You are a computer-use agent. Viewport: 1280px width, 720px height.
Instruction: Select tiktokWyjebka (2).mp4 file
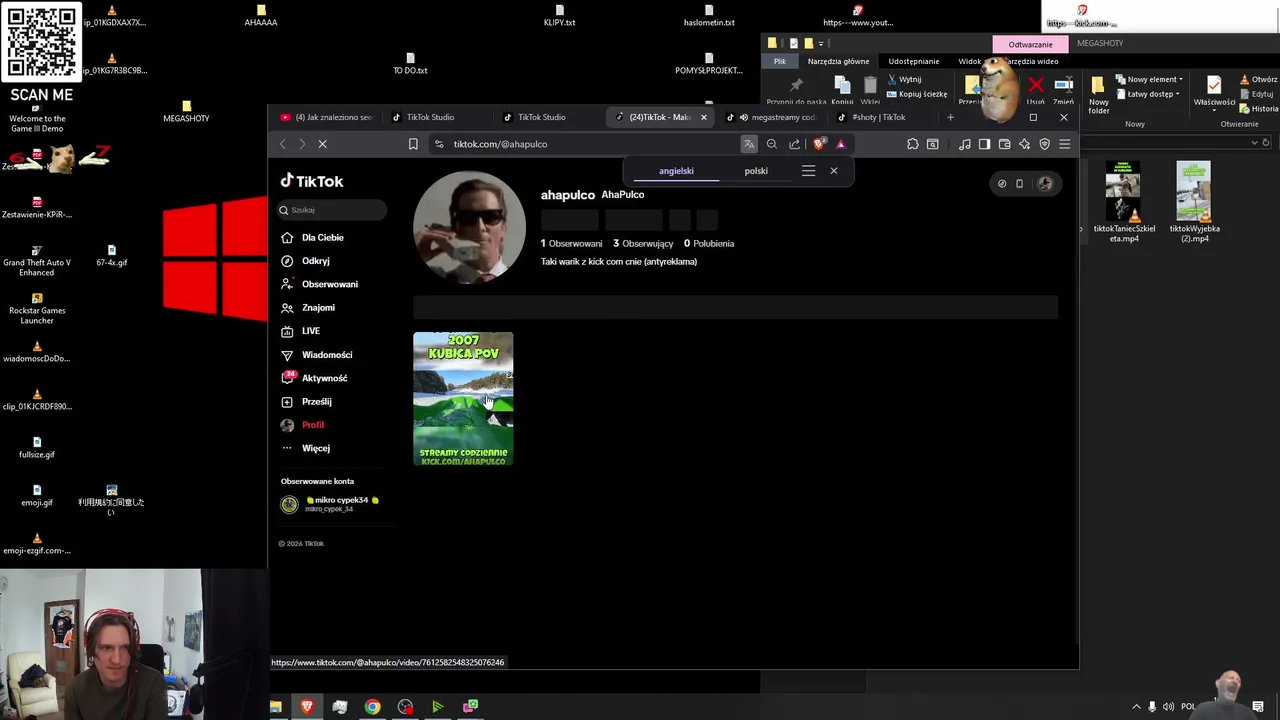pos(1194,202)
